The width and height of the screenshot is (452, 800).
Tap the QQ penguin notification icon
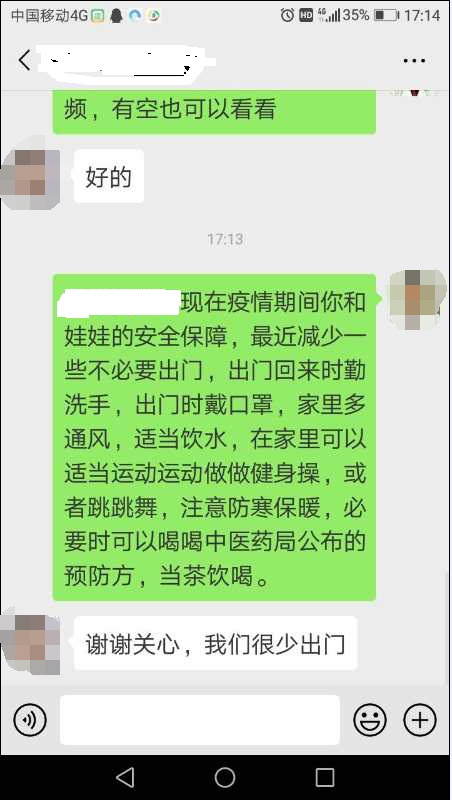[117, 16]
